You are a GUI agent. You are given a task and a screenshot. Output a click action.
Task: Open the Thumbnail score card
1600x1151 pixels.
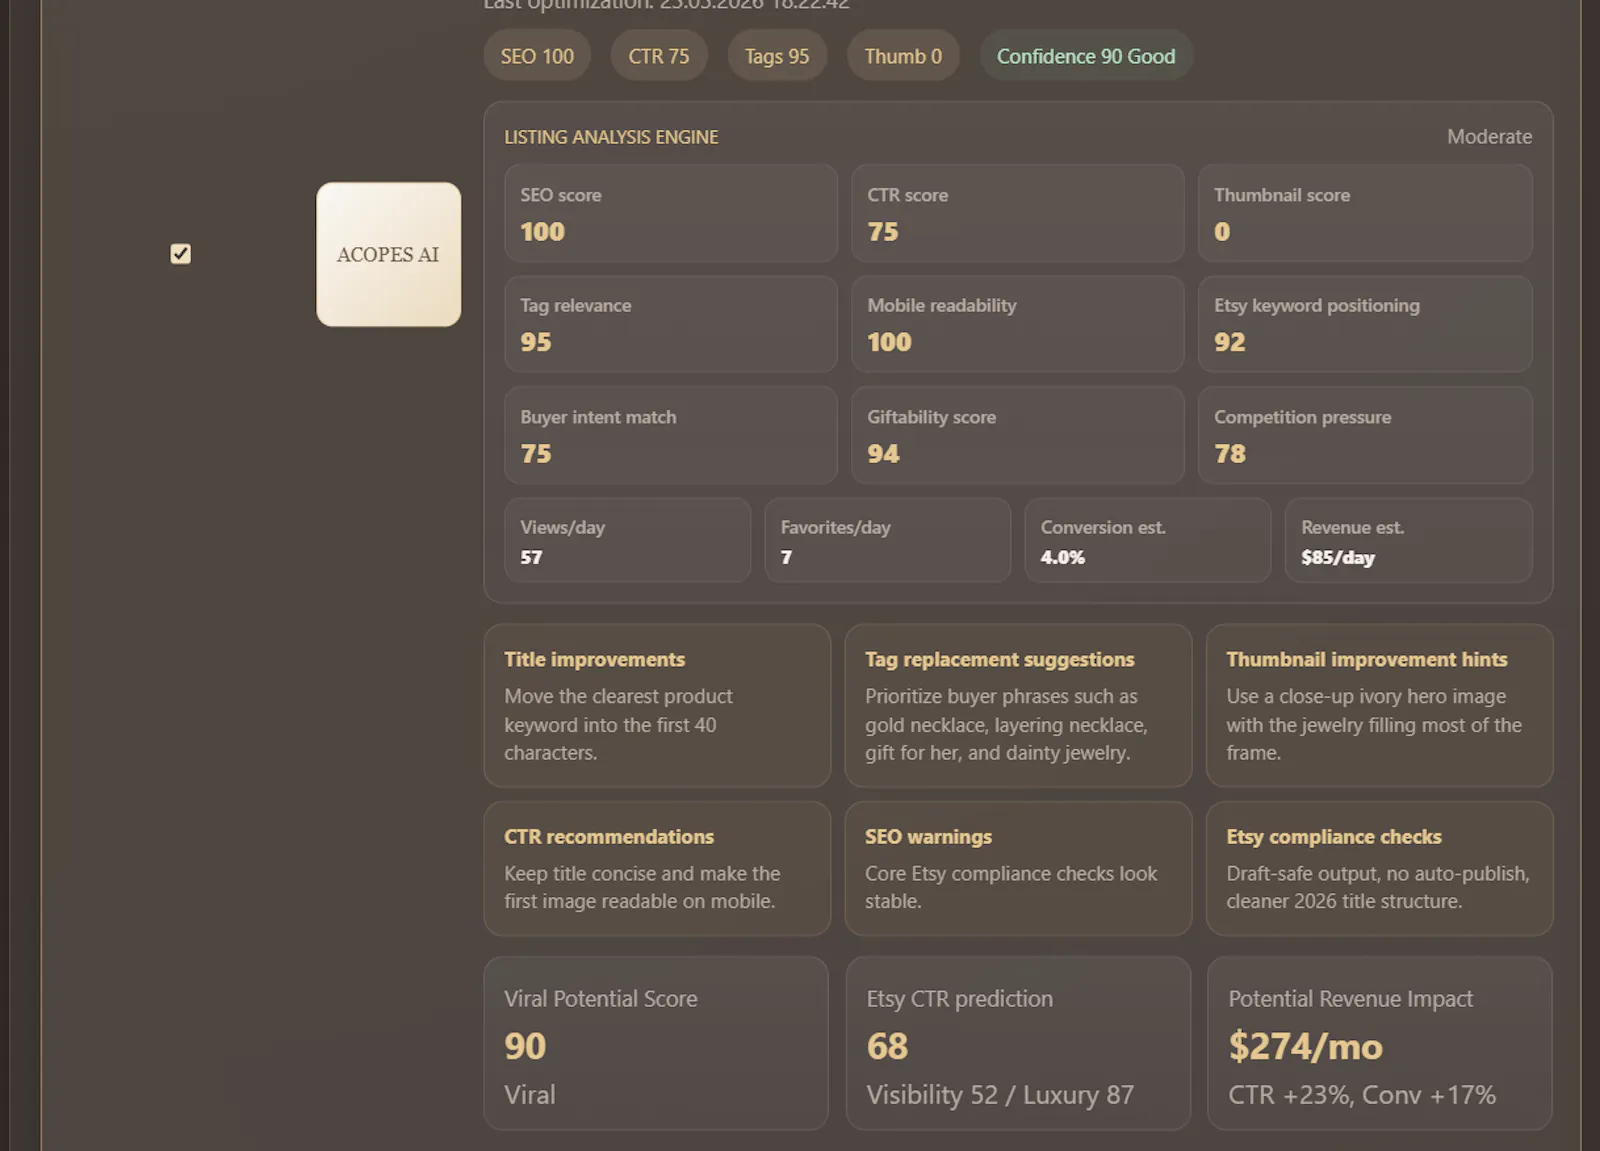click(1365, 213)
